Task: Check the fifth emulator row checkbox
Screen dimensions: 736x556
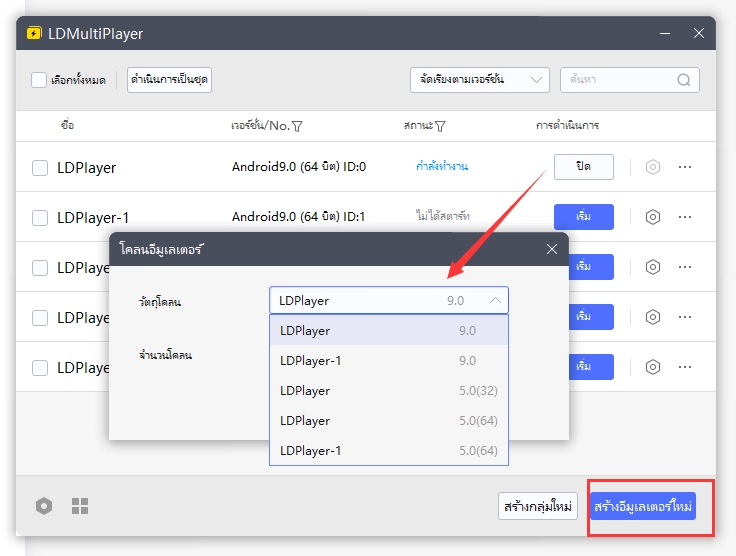Action: pos(40,368)
